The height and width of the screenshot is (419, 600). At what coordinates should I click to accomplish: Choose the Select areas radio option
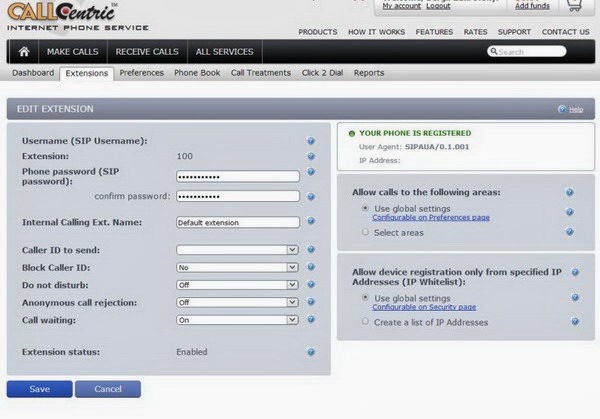coord(365,232)
